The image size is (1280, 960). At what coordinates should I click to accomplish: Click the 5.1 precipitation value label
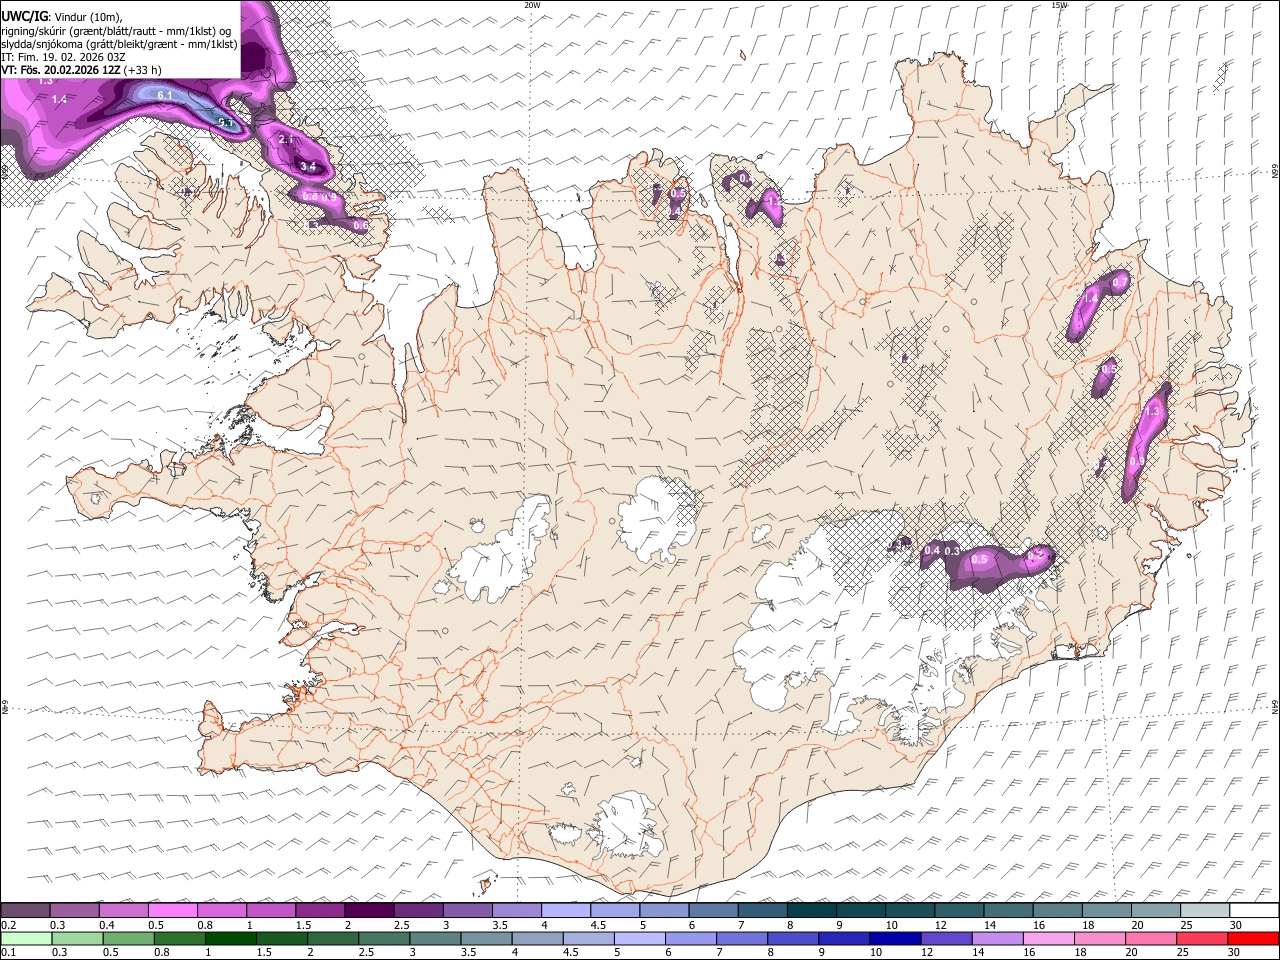tap(226, 123)
